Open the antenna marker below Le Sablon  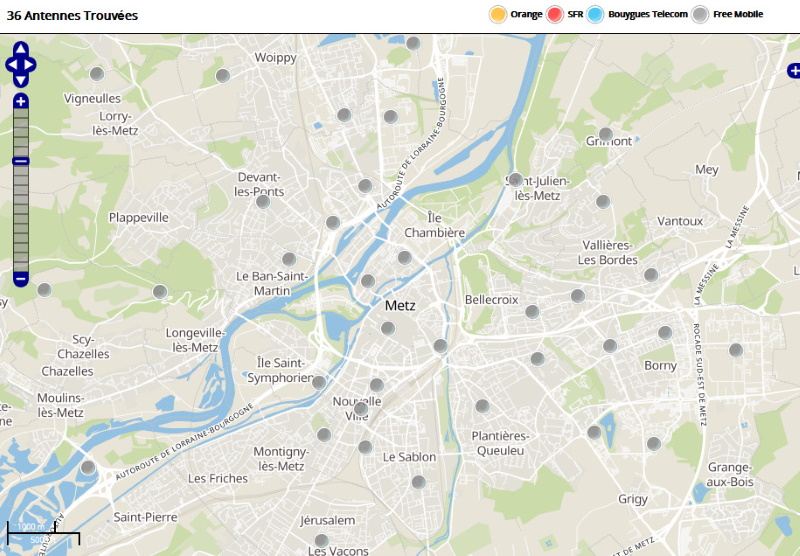pos(418,482)
